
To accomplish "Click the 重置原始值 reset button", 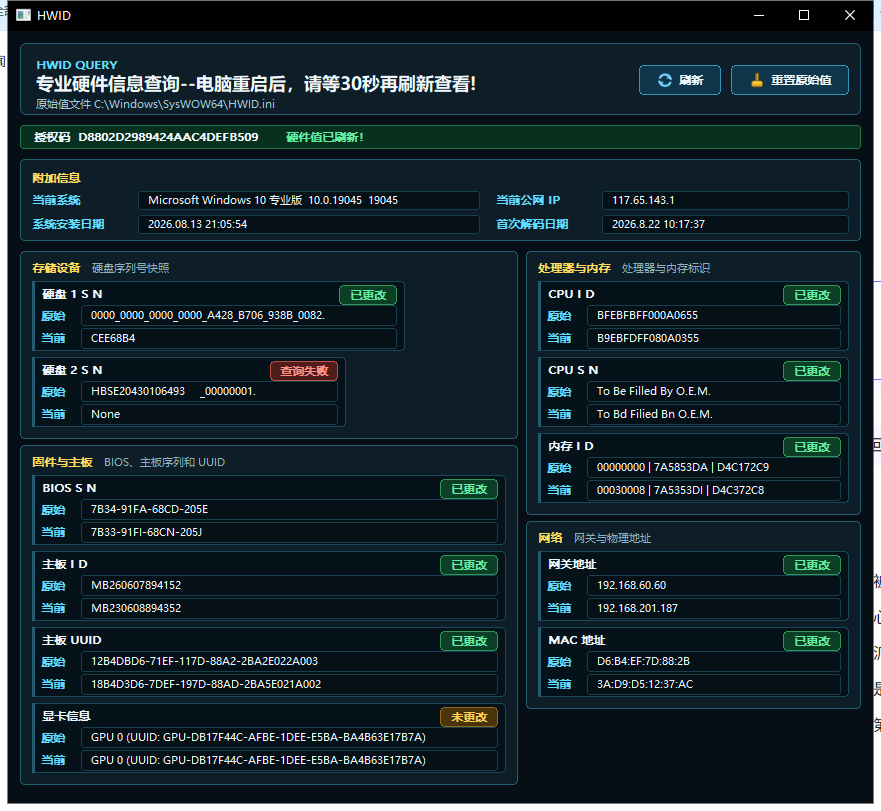I will point(789,80).
